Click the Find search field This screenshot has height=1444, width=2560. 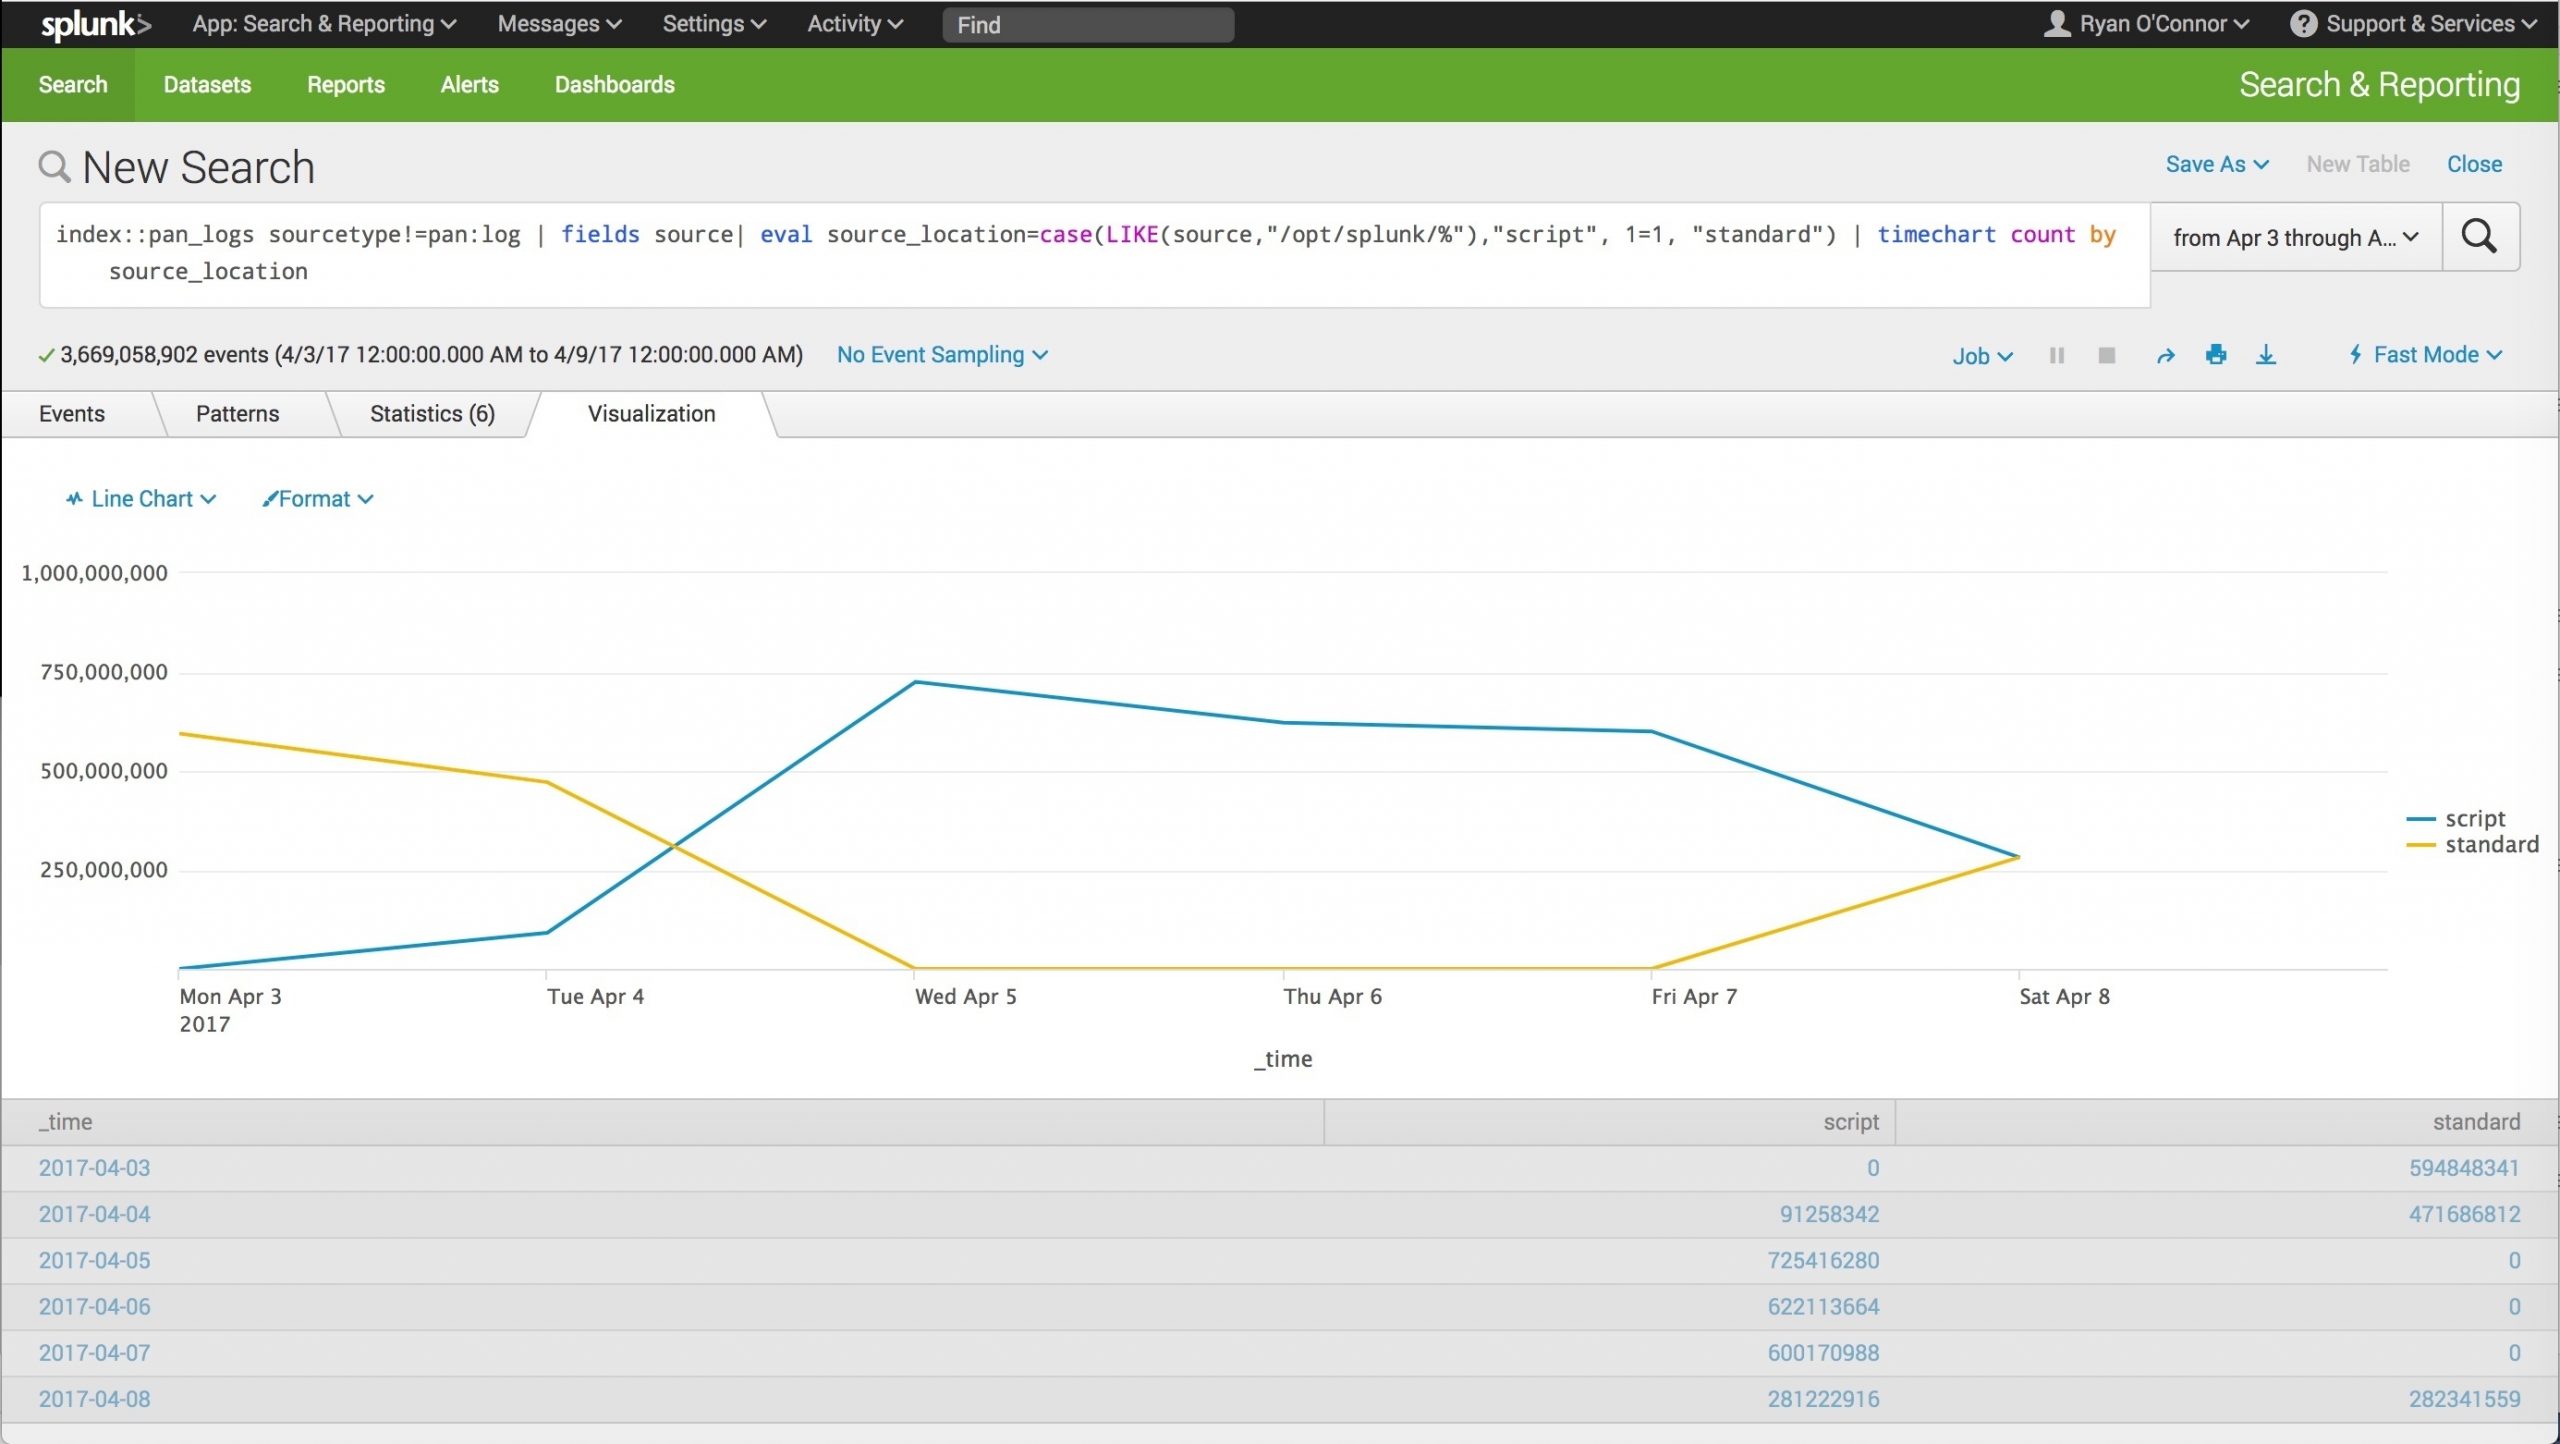click(1088, 24)
